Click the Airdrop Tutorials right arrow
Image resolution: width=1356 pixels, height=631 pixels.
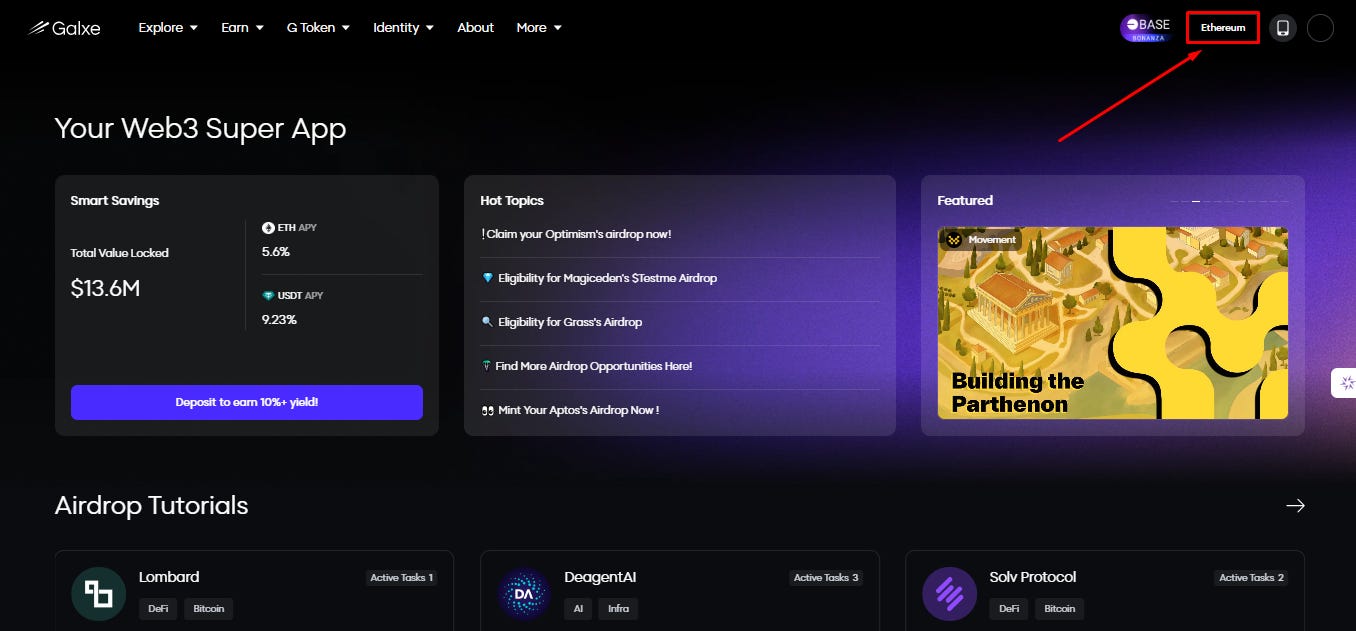click(1295, 506)
